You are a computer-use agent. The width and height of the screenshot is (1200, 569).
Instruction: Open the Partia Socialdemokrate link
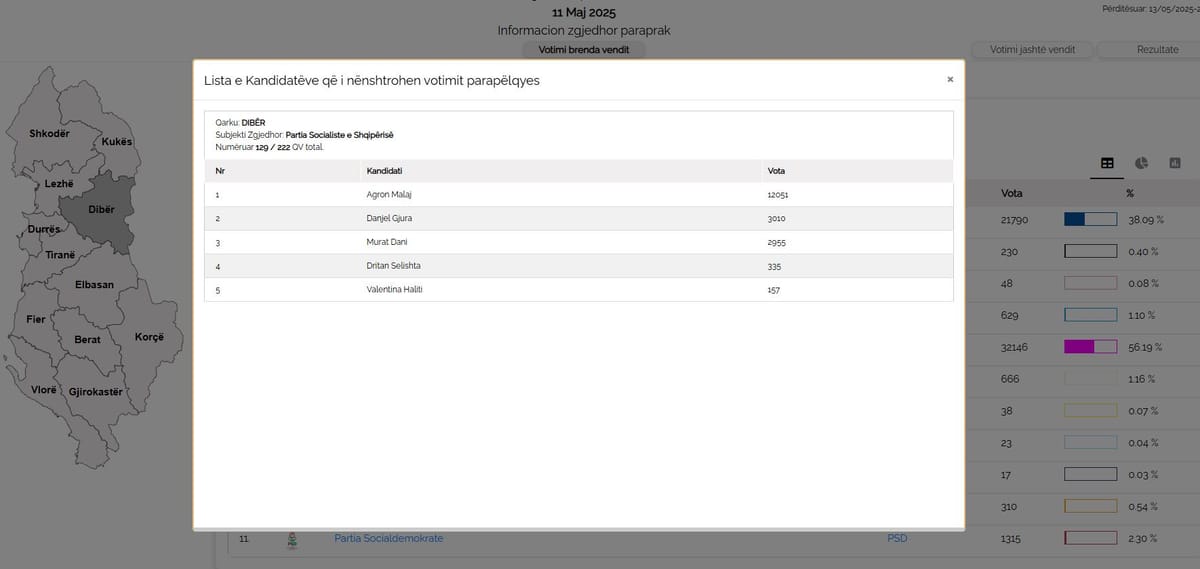click(388, 539)
